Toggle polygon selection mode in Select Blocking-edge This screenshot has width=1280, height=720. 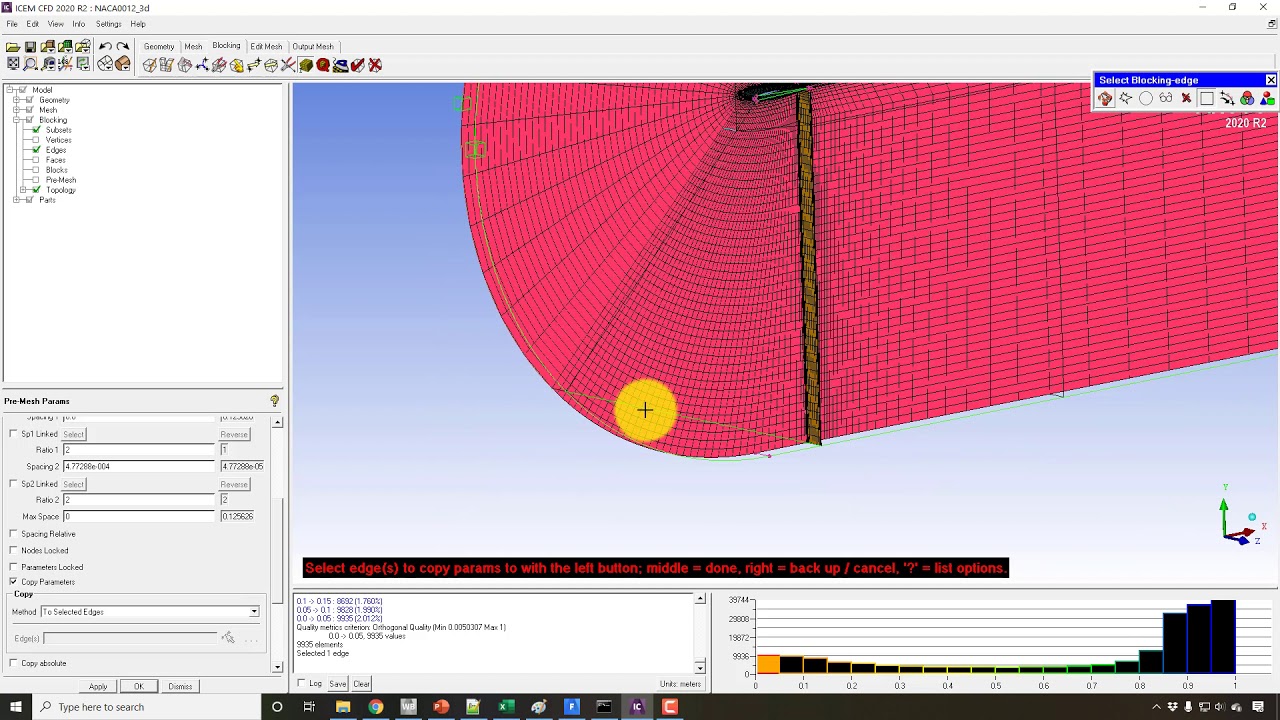[1126, 98]
